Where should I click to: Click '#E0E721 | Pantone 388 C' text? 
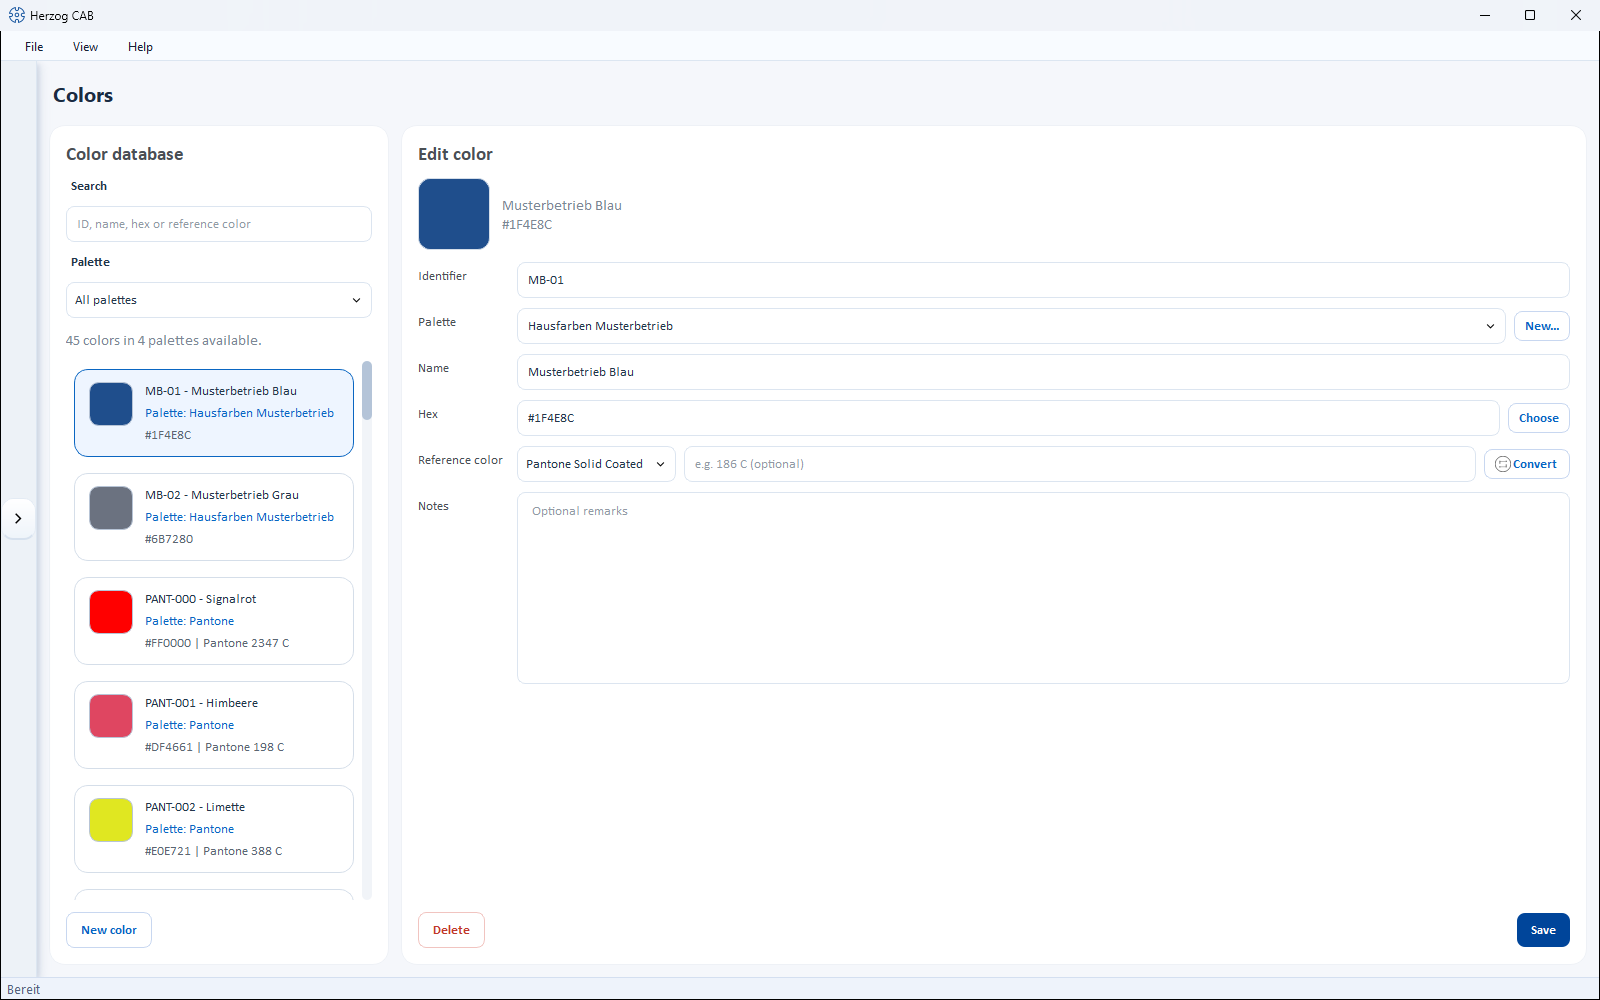tap(214, 851)
